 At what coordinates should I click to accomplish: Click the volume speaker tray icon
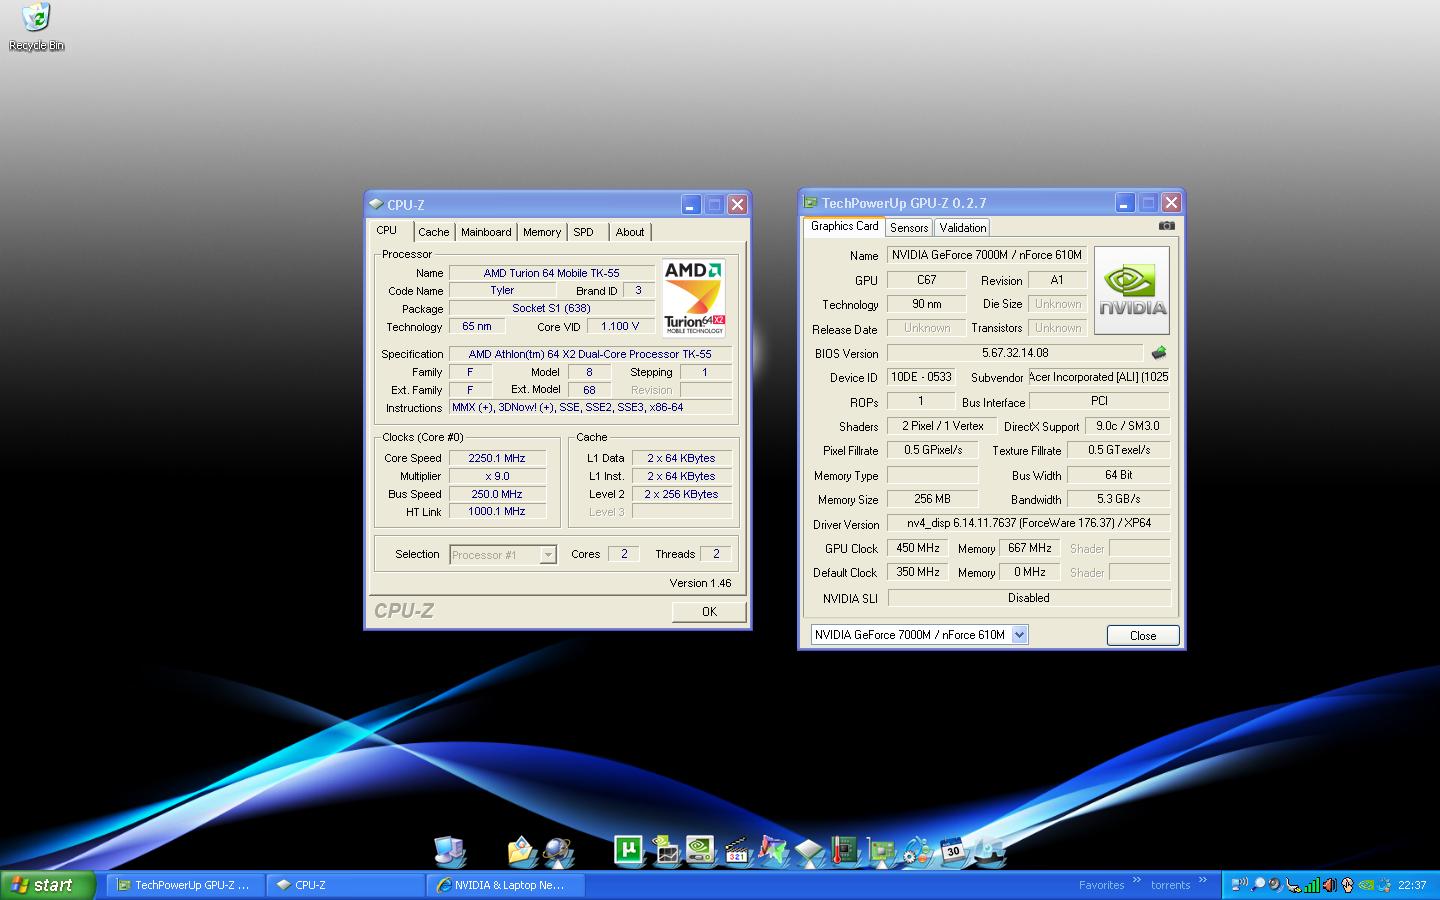pyautogui.click(x=1330, y=885)
